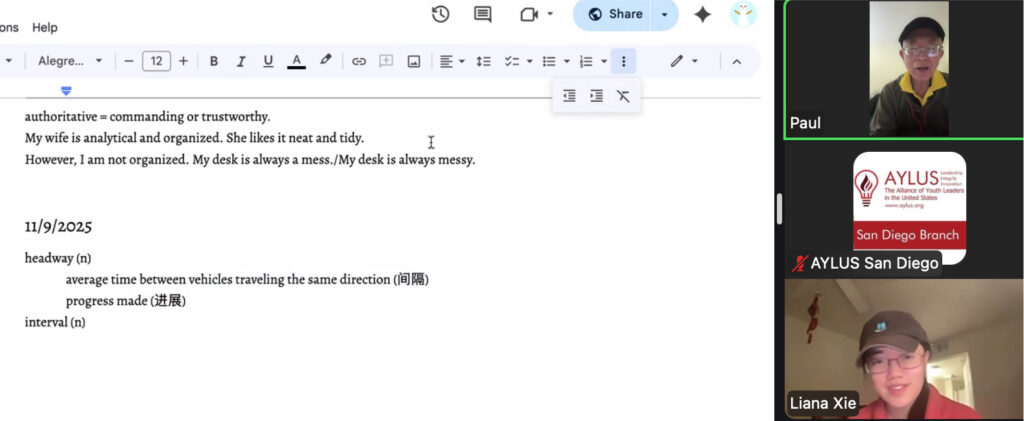Screen dimensions: 1024x421
Task: Increase indent of the paragraph
Action: point(596,96)
